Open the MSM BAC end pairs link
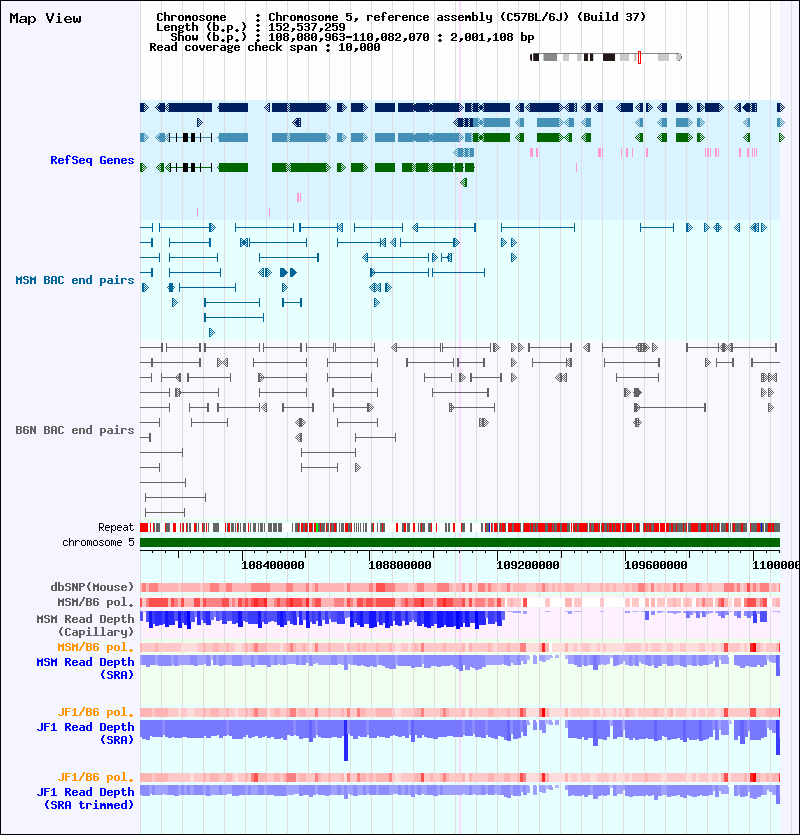Screen dimensions: 800x835 click(75, 280)
